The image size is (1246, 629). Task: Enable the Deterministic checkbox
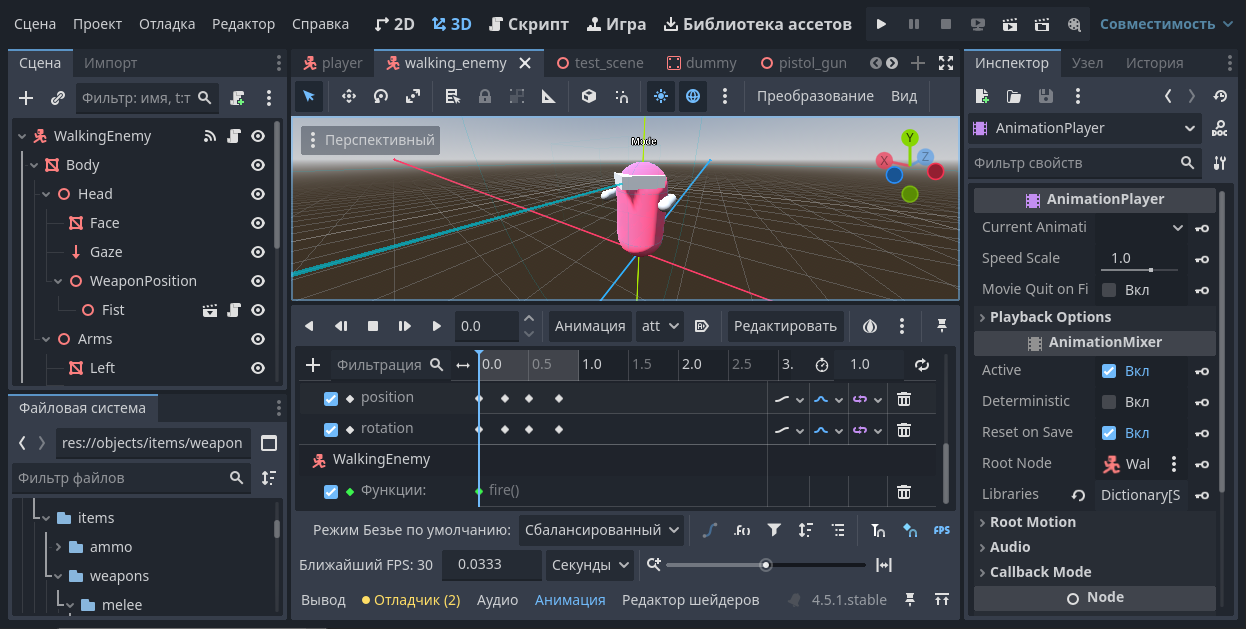[1108, 402]
